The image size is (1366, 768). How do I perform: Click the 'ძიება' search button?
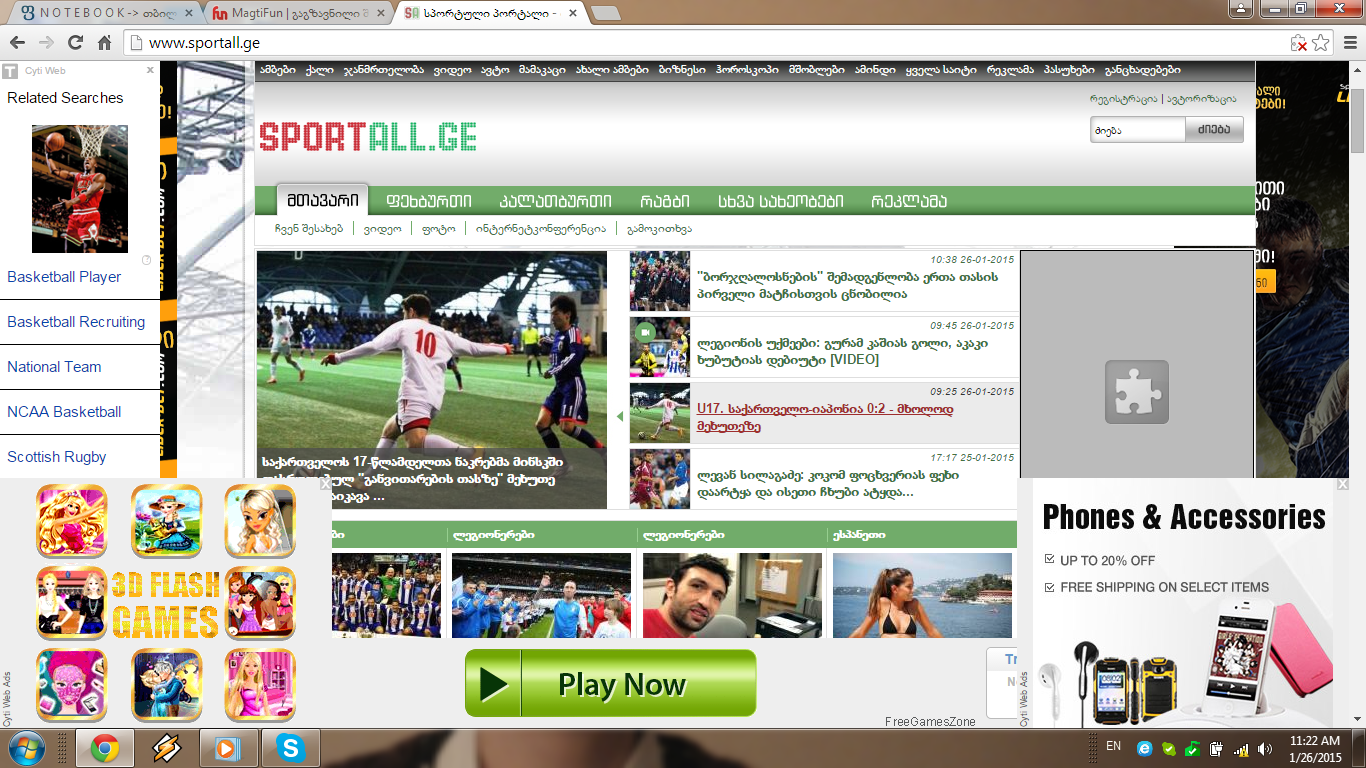point(1215,129)
